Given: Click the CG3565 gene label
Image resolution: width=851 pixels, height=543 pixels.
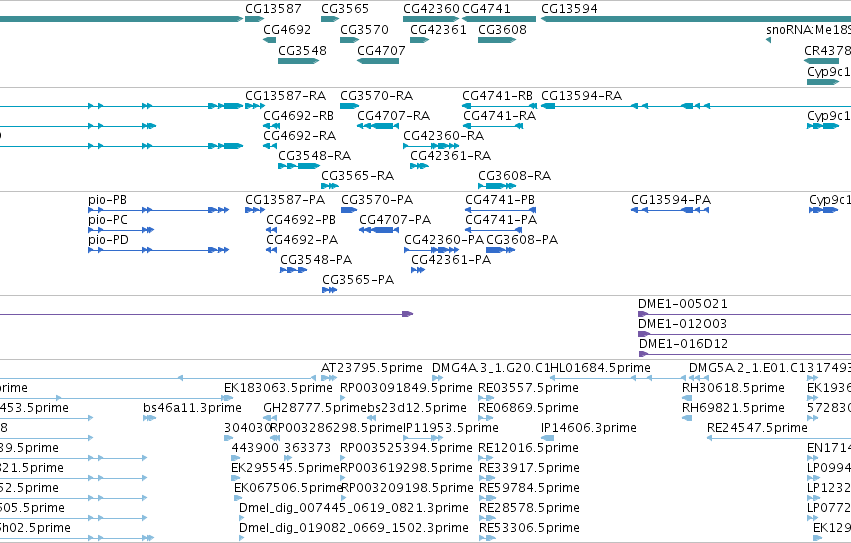Looking at the screenshot, I should tap(345, 9).
